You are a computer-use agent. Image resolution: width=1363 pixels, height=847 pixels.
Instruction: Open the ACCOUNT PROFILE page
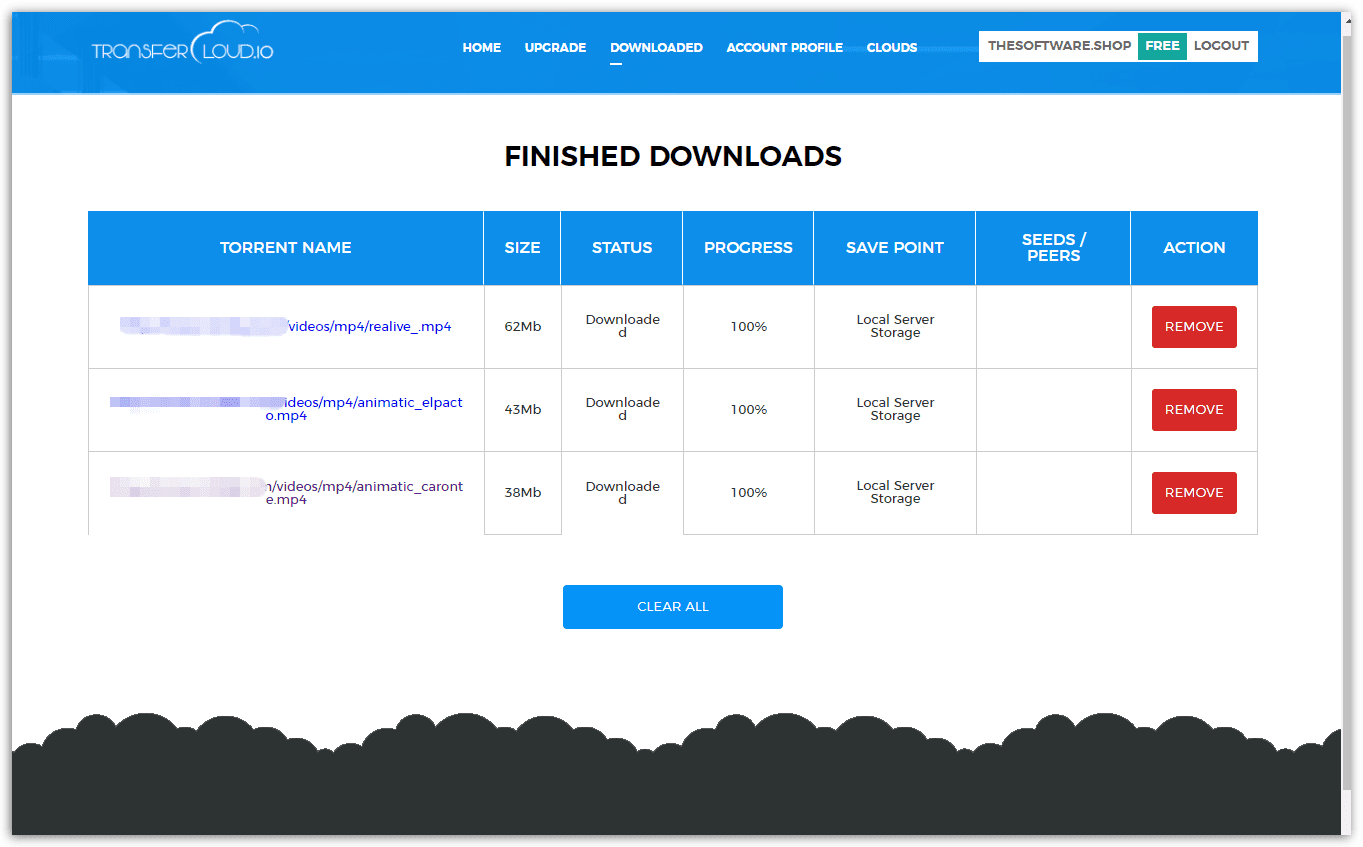tap(784, 47)
